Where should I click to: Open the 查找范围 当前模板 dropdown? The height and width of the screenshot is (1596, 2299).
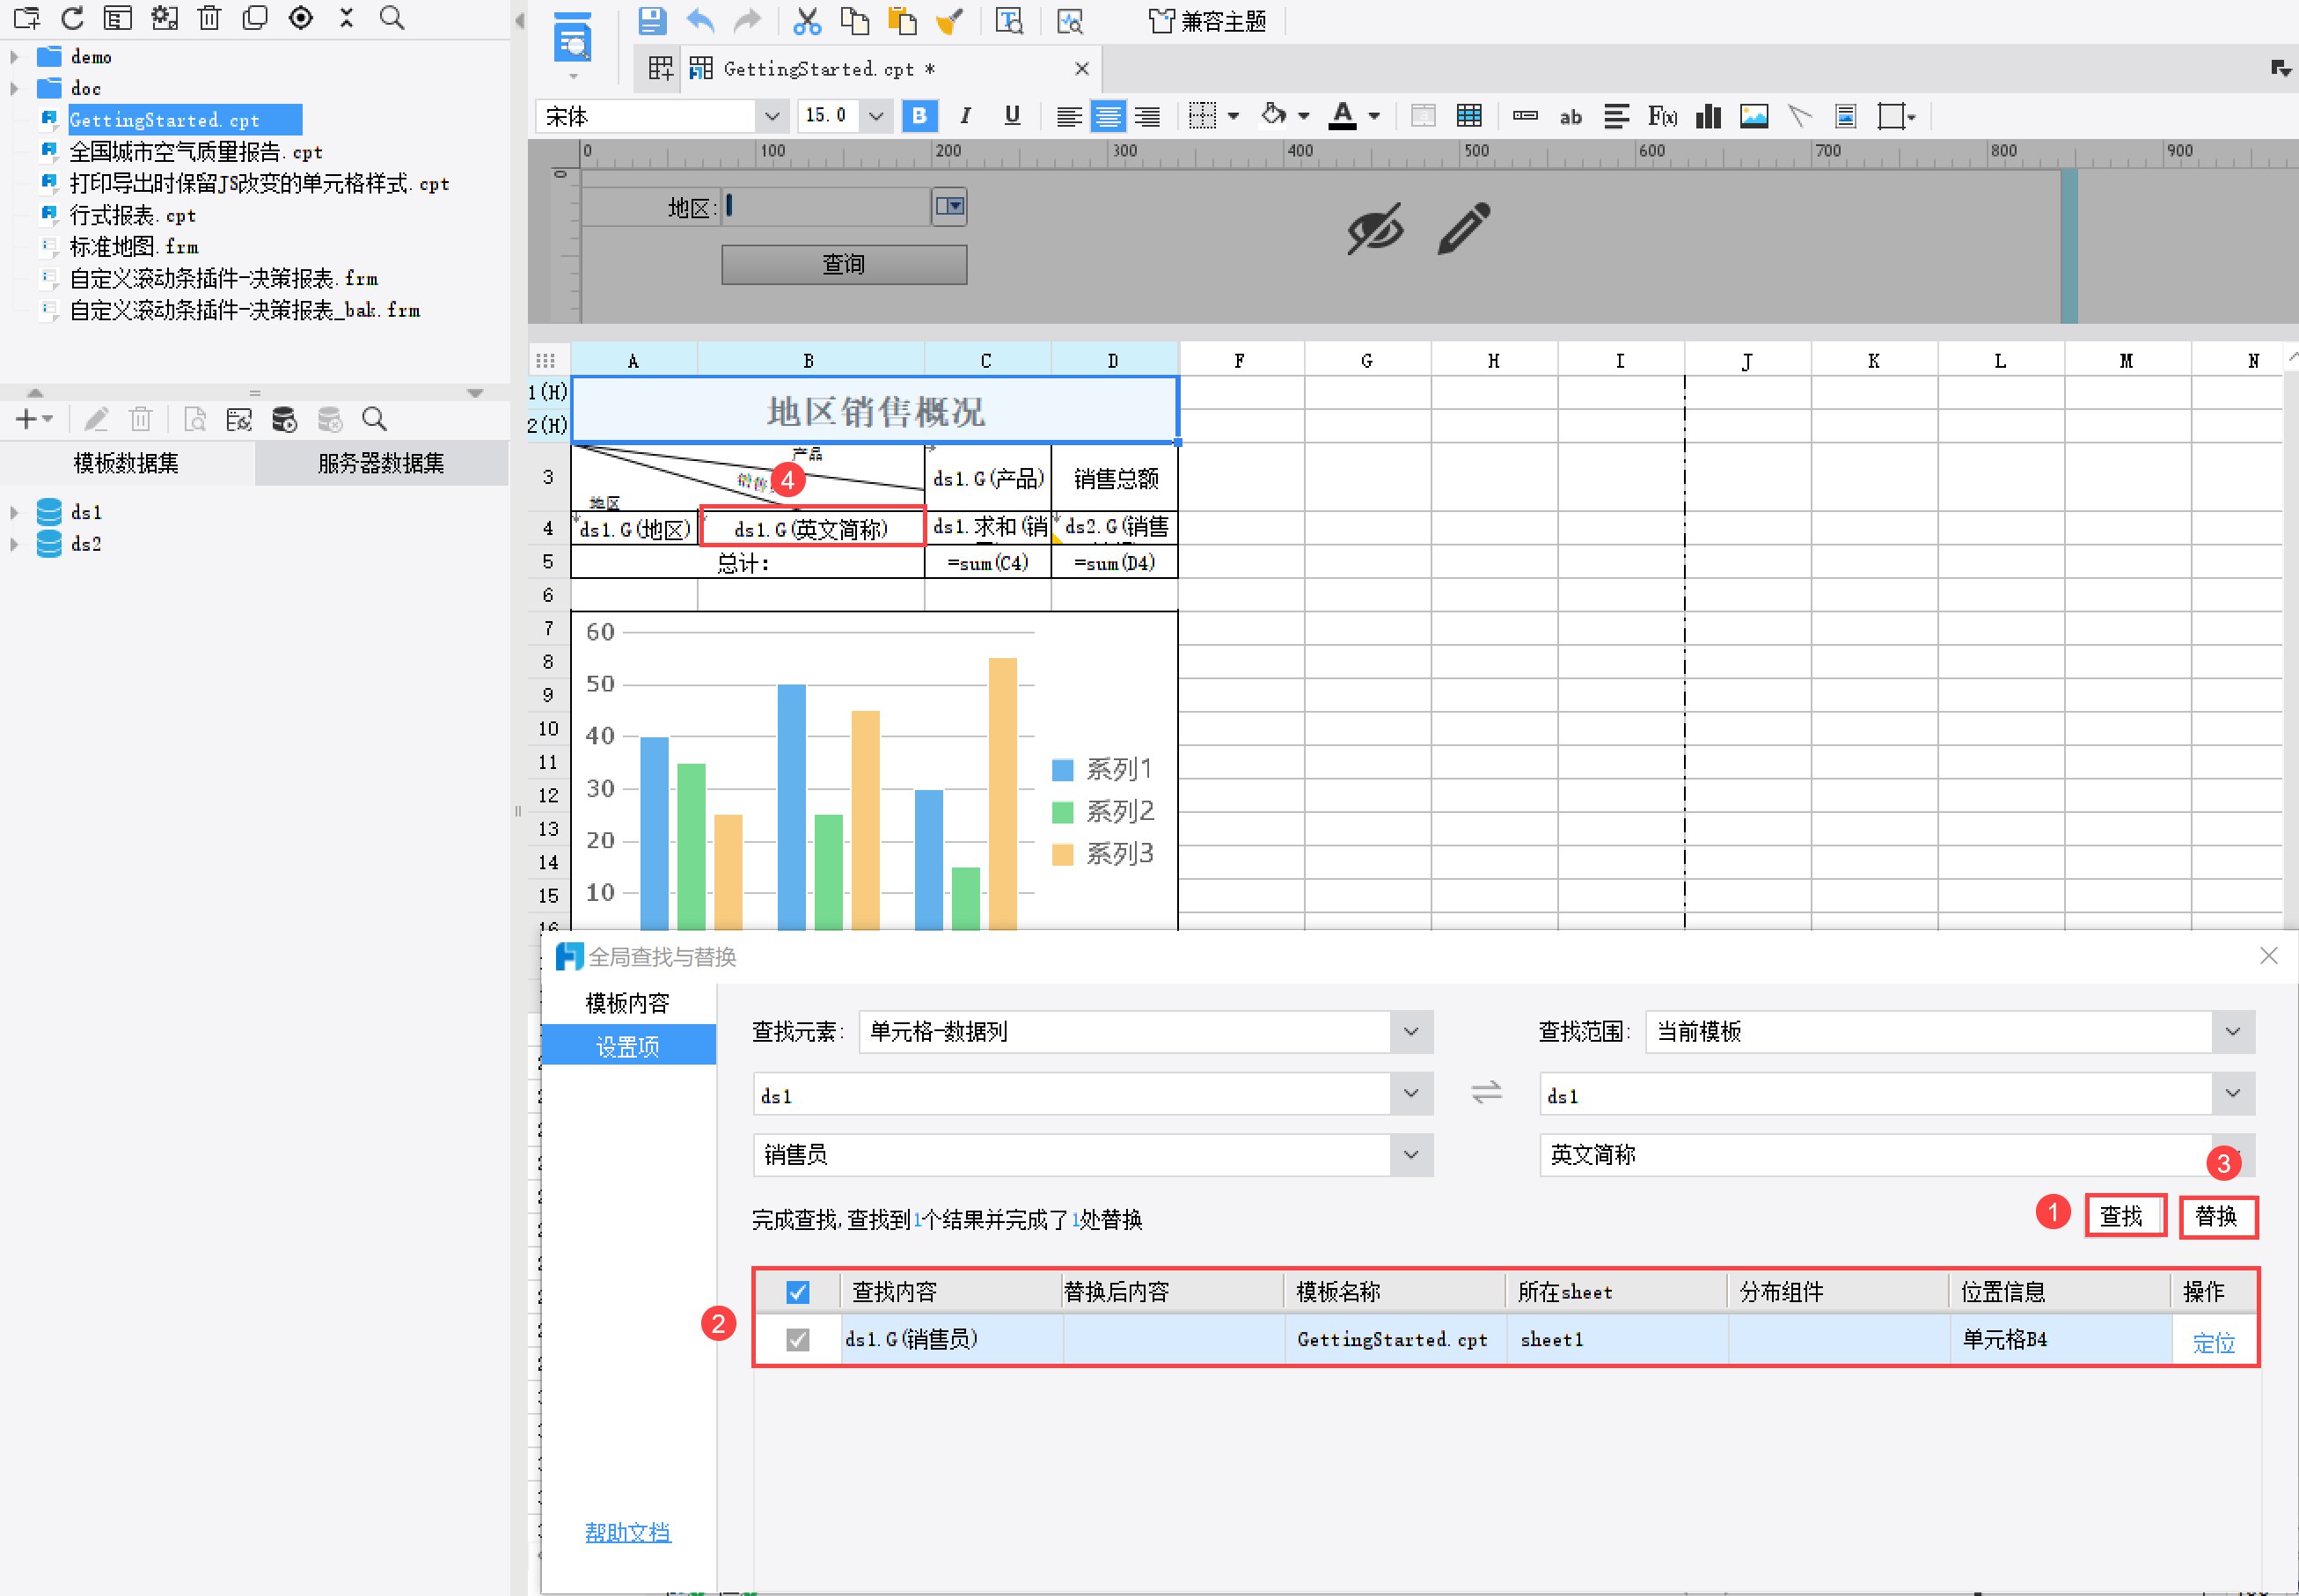point(2232,1032)
